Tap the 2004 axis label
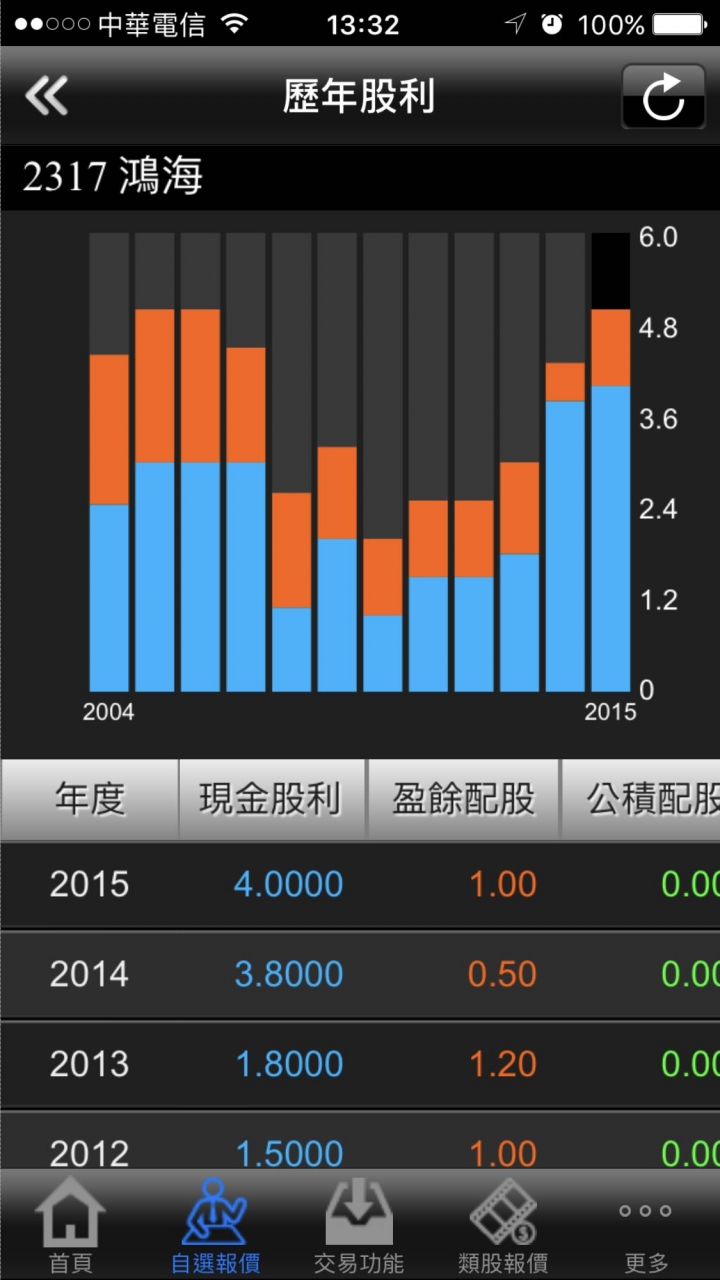Viewport: 720px width, 1280px height. coord(108,712)
